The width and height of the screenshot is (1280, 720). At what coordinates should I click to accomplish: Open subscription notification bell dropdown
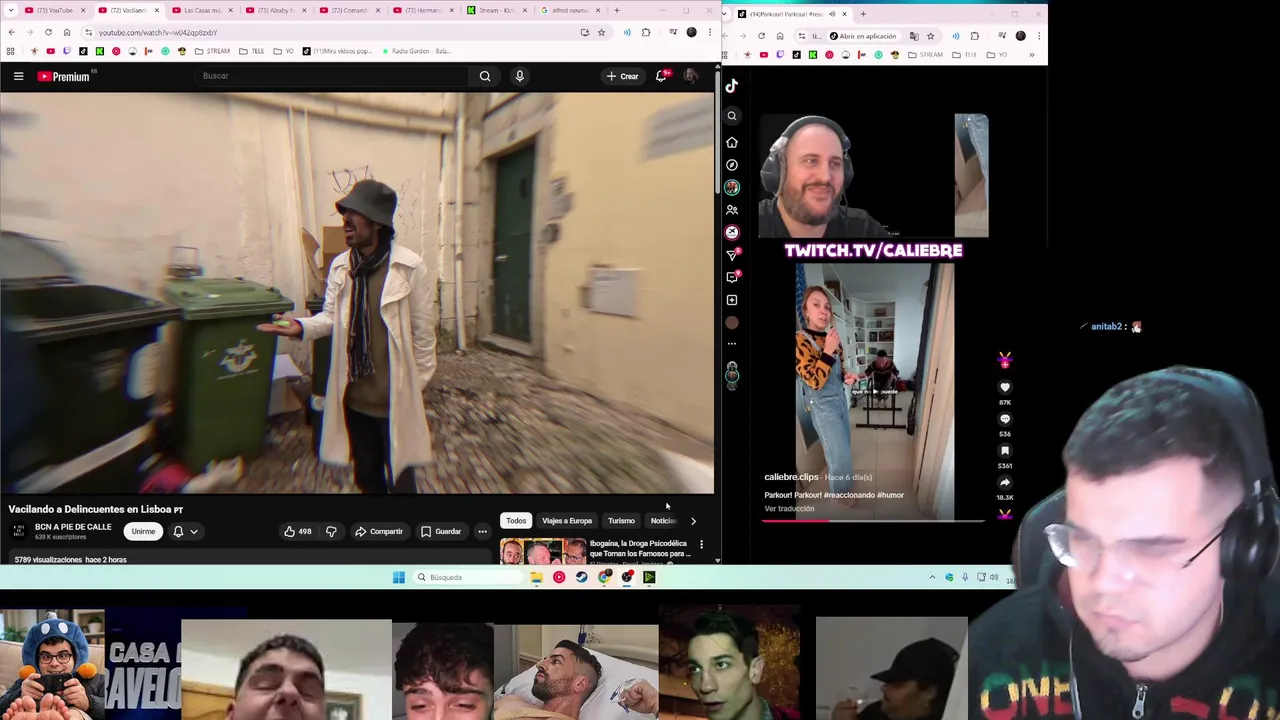point(185,532)
